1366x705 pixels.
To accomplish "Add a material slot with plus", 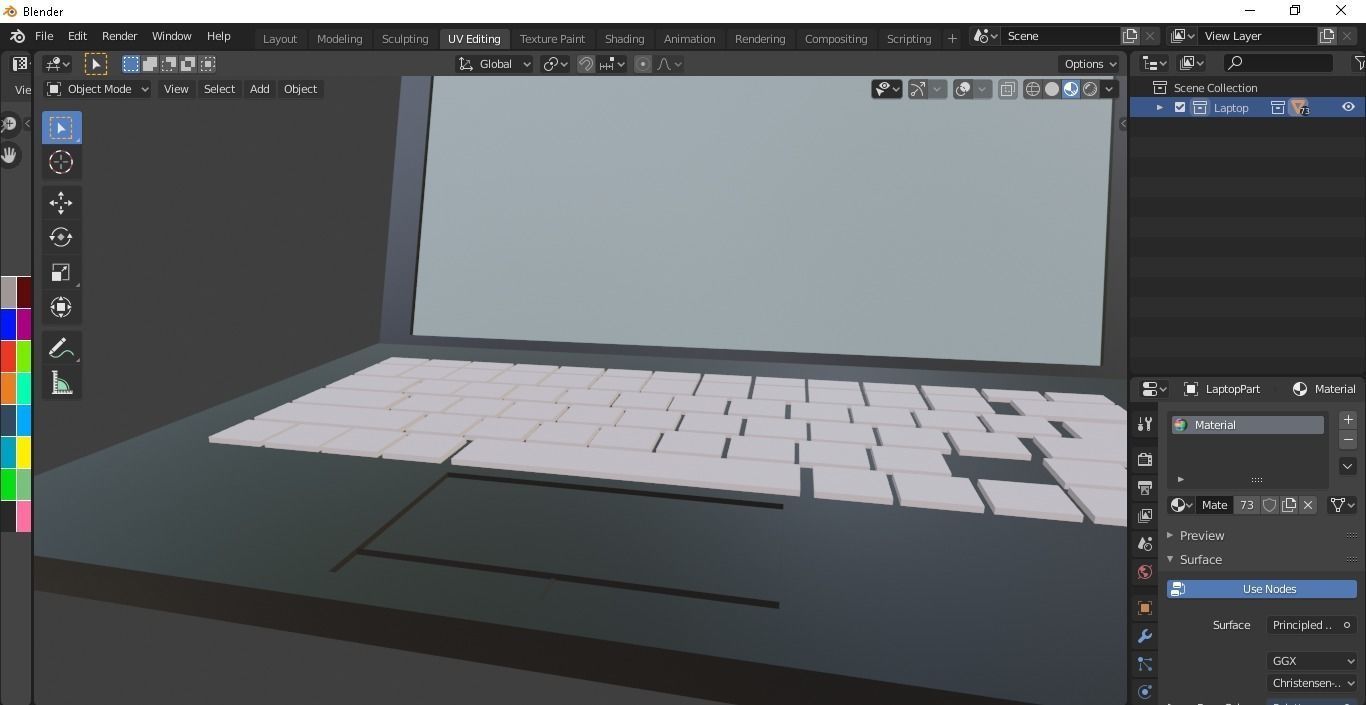I will [1348, 420].
